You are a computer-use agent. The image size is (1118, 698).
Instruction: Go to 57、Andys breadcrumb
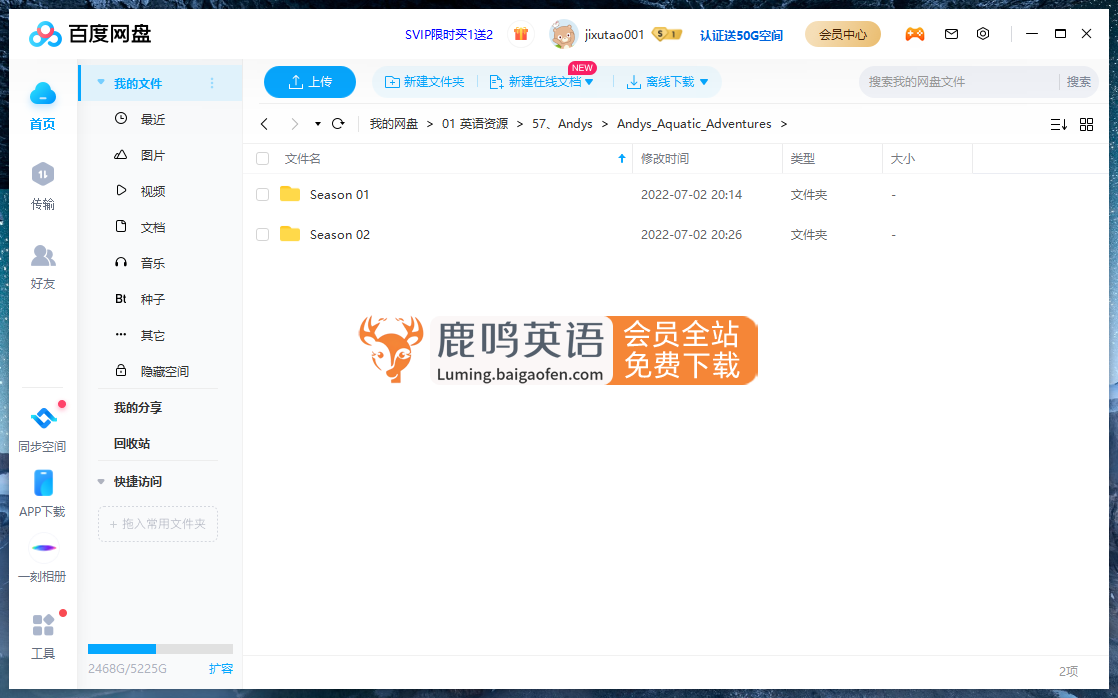point(562,124)
